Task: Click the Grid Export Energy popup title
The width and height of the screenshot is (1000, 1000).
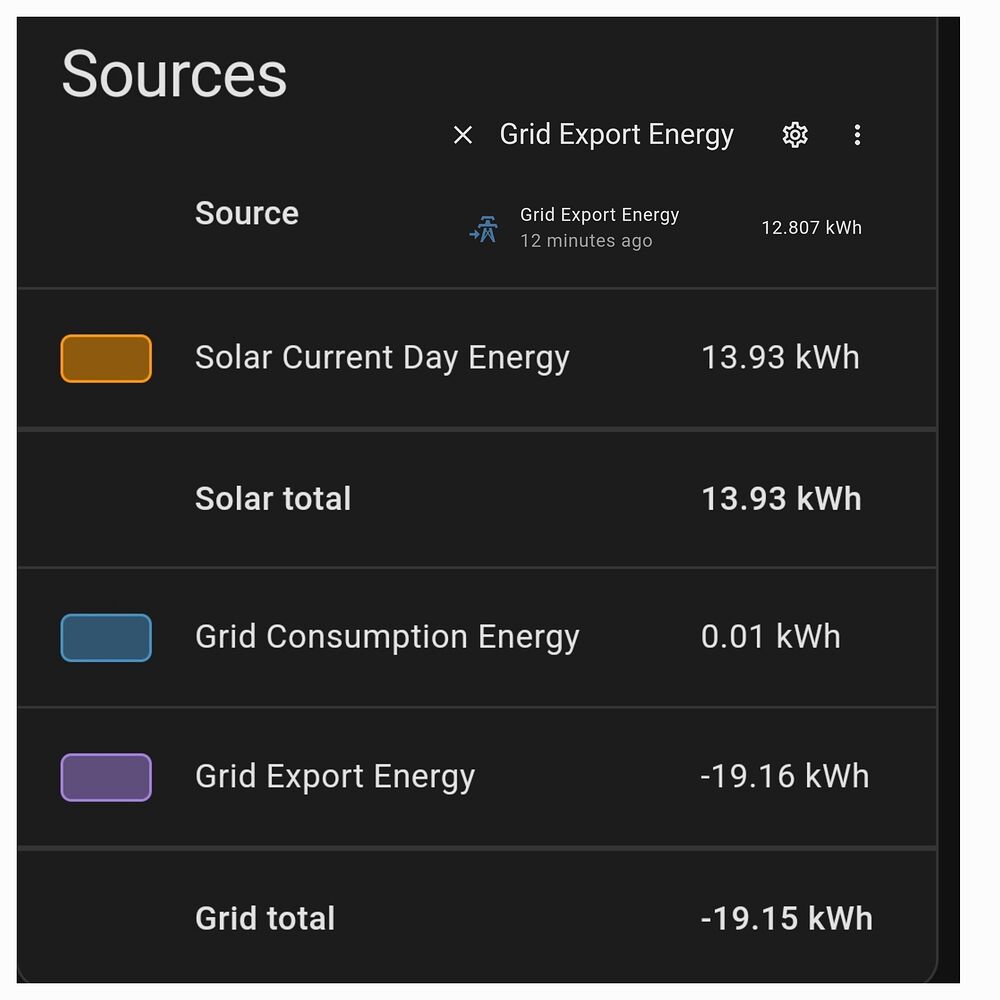Action: pyautogui.click(x=617, y=134)
